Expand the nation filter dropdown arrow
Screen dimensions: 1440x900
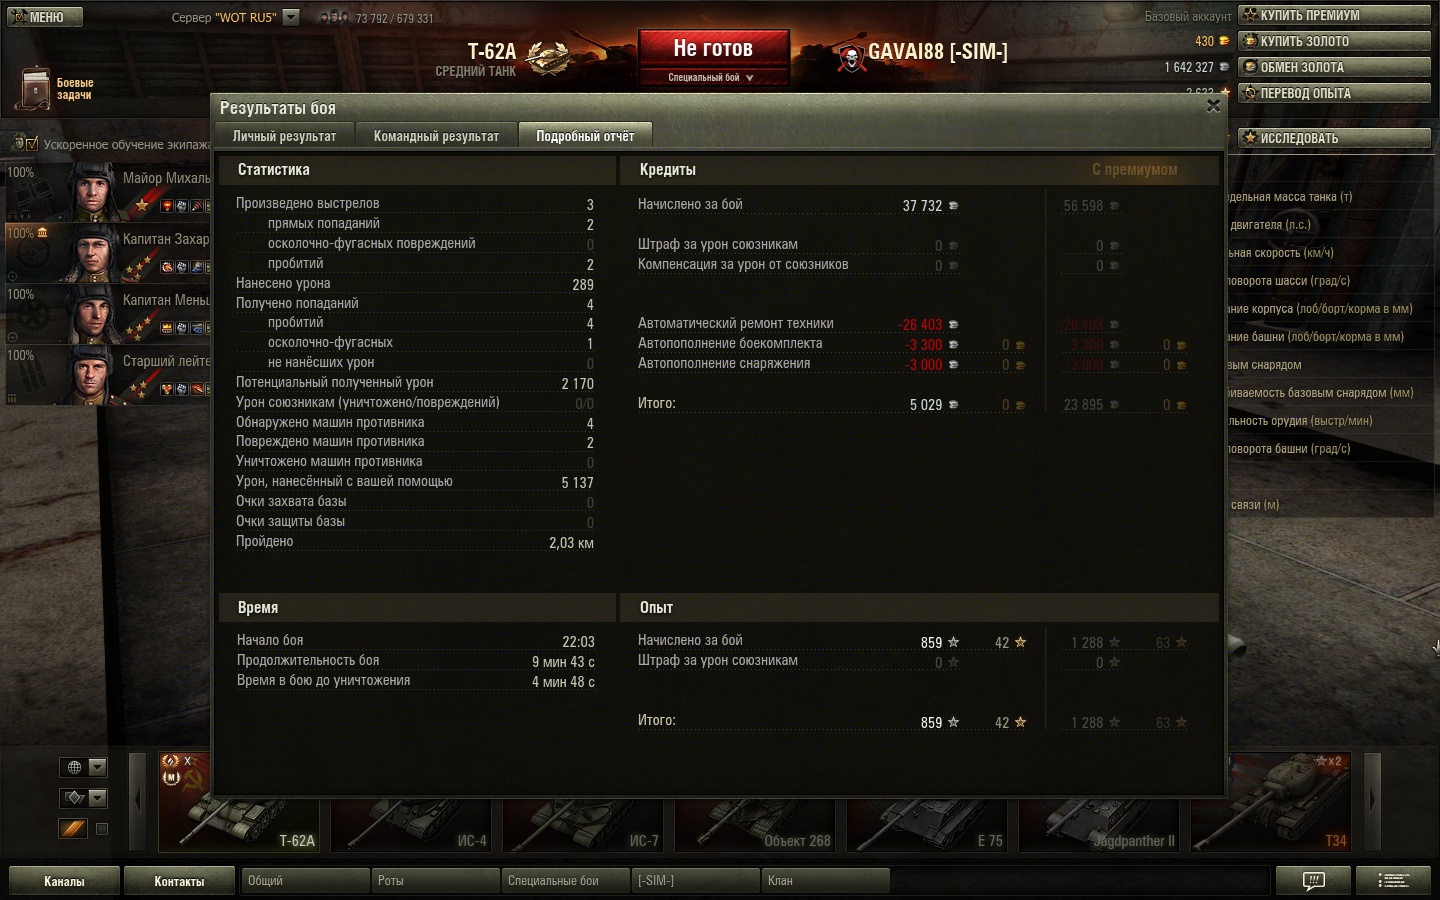click(x=98, y=768)
